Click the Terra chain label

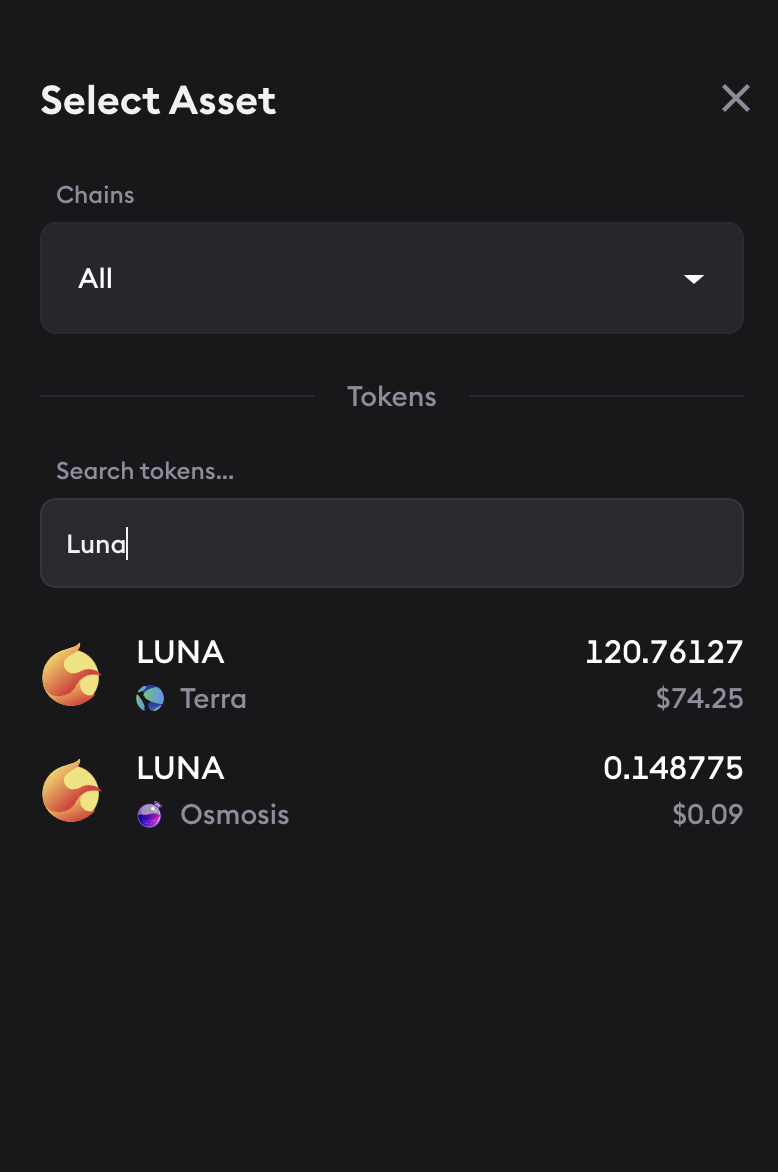(x=213, y=698)
